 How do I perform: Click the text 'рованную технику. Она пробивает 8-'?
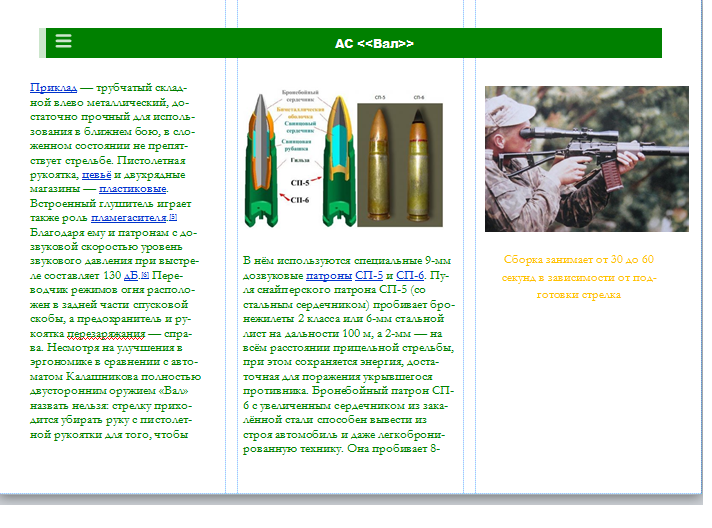(341, 449)
